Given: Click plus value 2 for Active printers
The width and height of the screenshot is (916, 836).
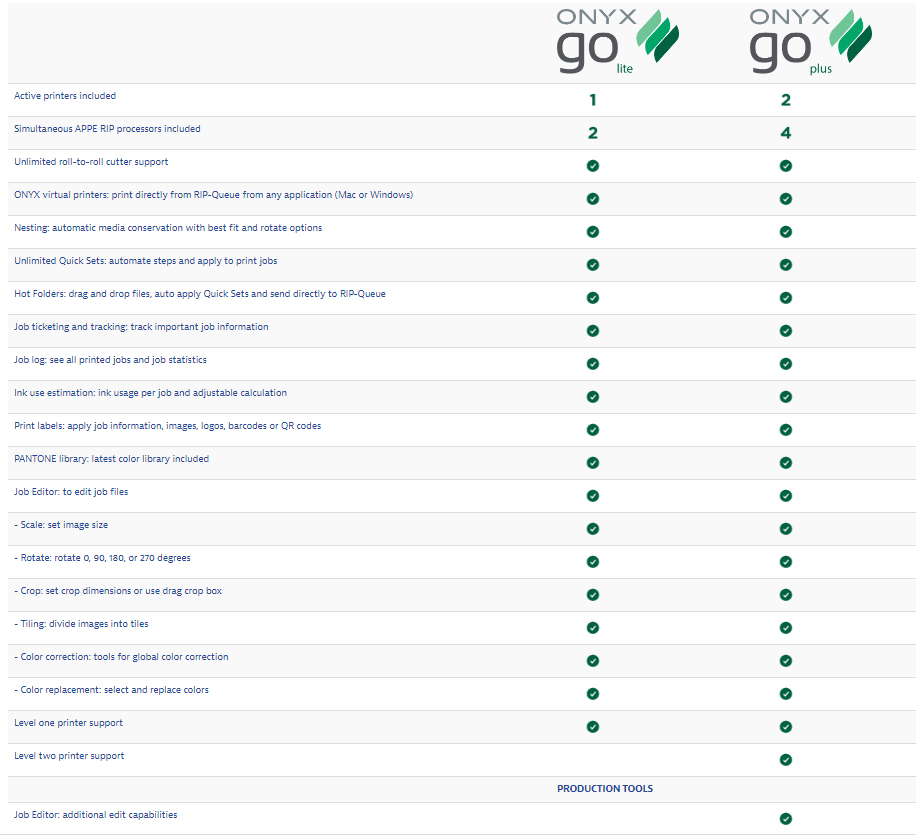Looking at the screenshot, I should [786, 100].
